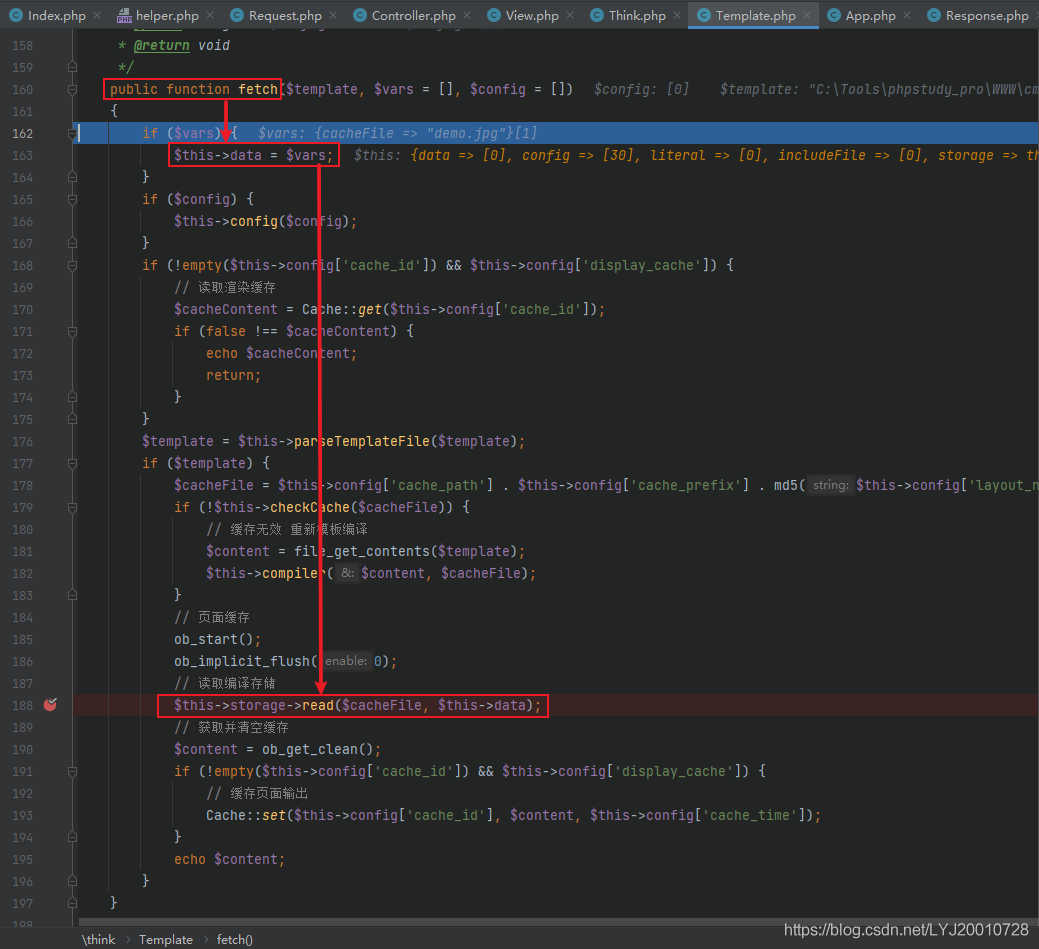Click echo $content on line 195
Viewport: 1039px width, 949px height.
pos(229,860)
